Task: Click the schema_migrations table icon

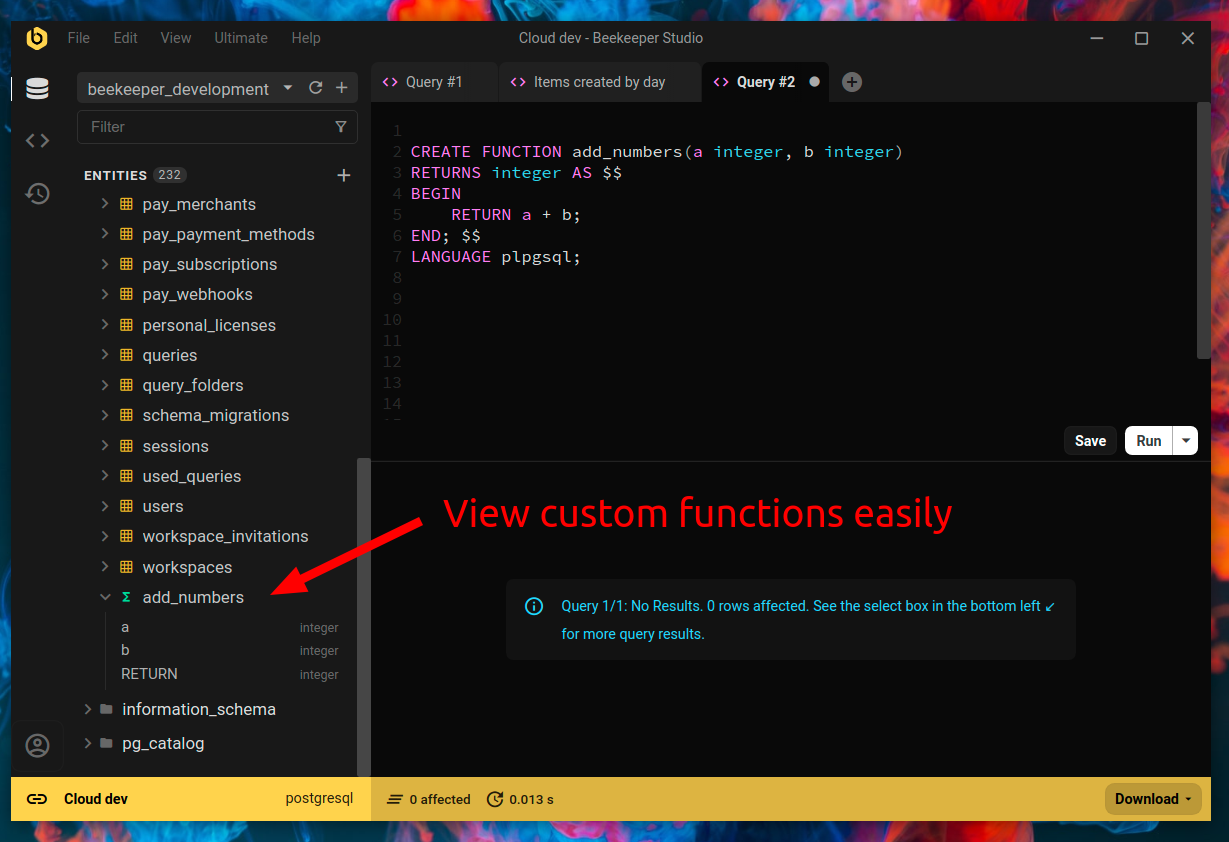Action: (126, 415)
